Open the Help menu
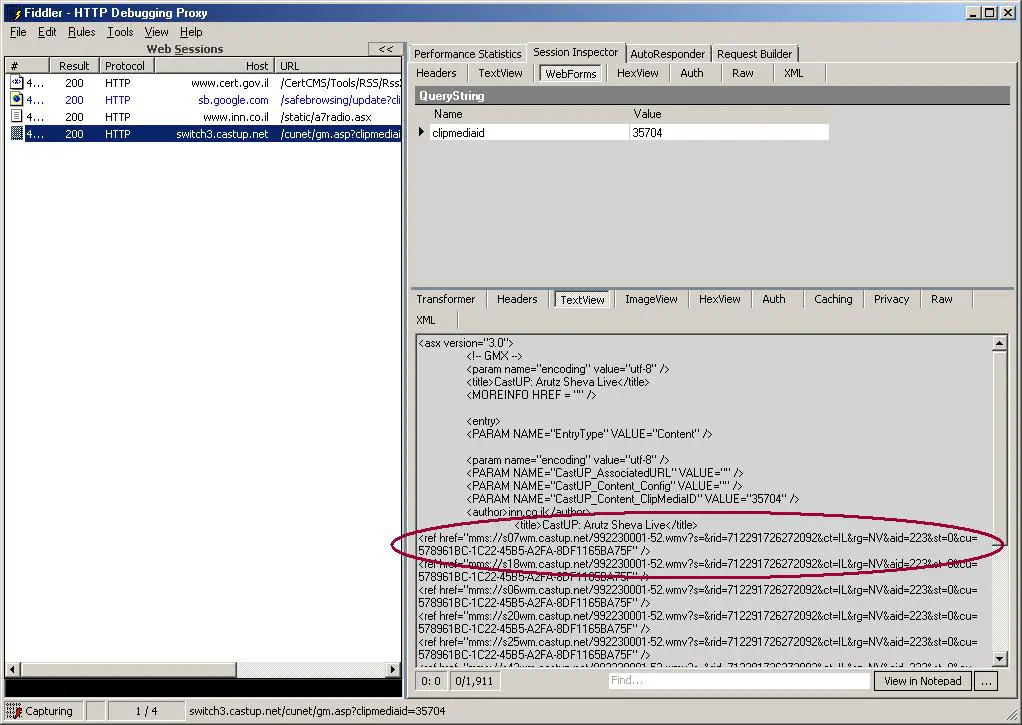1022x725 pixels. (191, 32)
